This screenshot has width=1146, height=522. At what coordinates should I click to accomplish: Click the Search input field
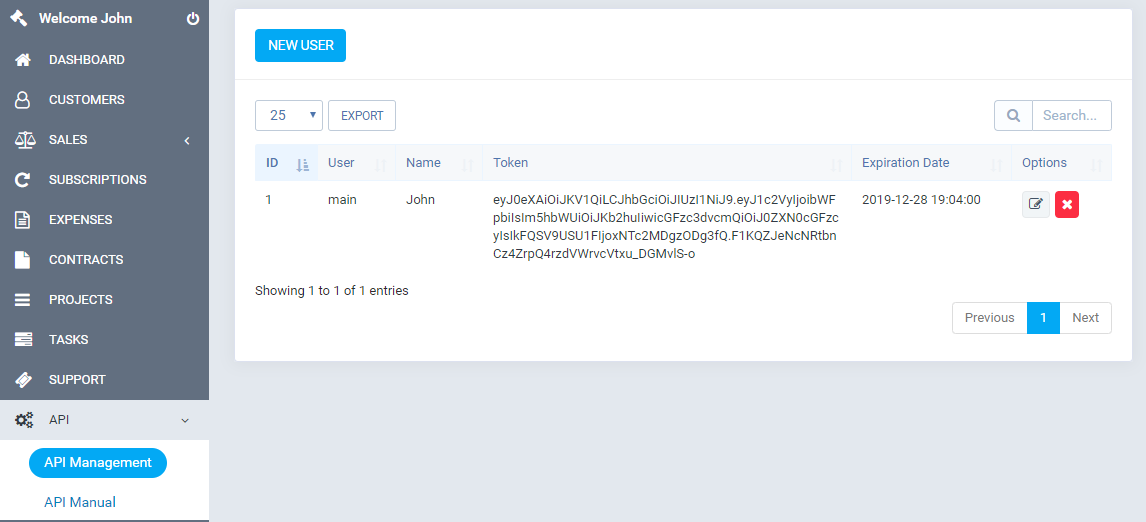point(1071,116)
